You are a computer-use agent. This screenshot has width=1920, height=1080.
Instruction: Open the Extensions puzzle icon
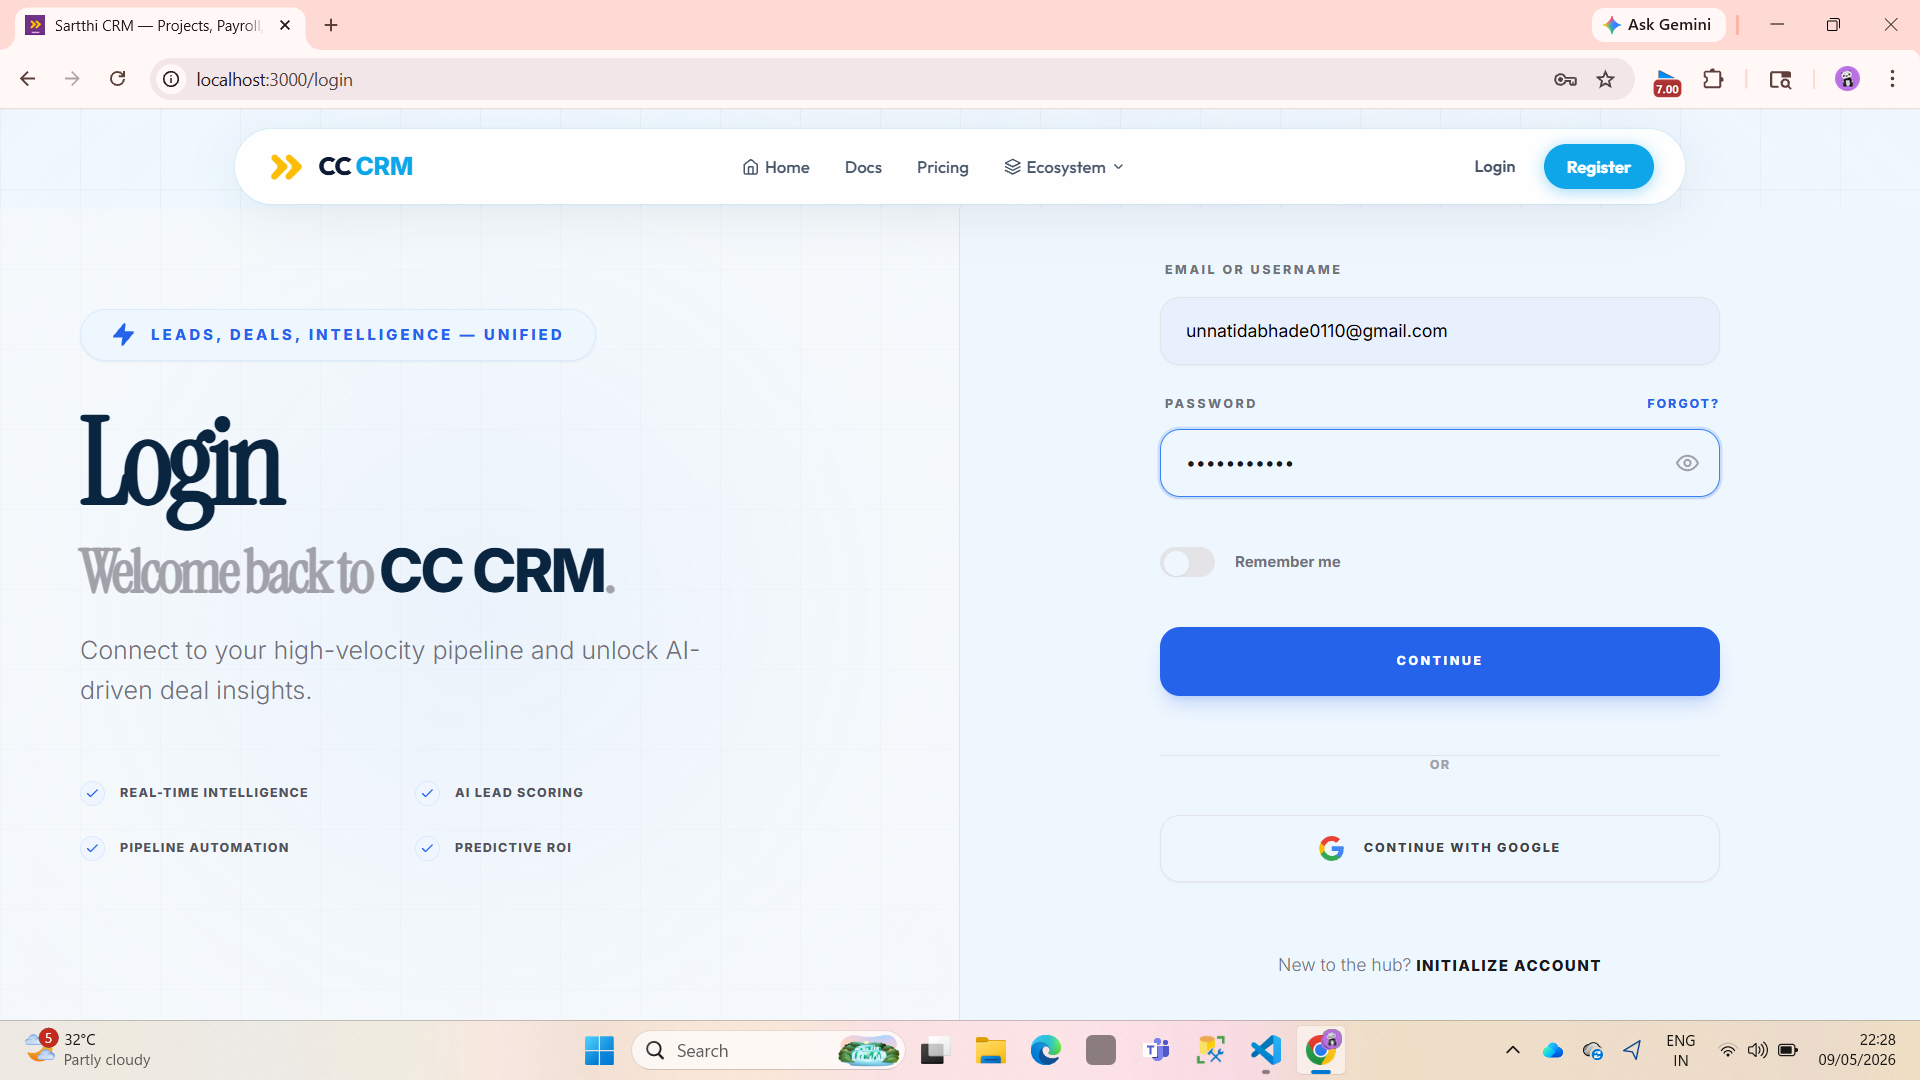pyautogui.click(x=1713, y=79)
